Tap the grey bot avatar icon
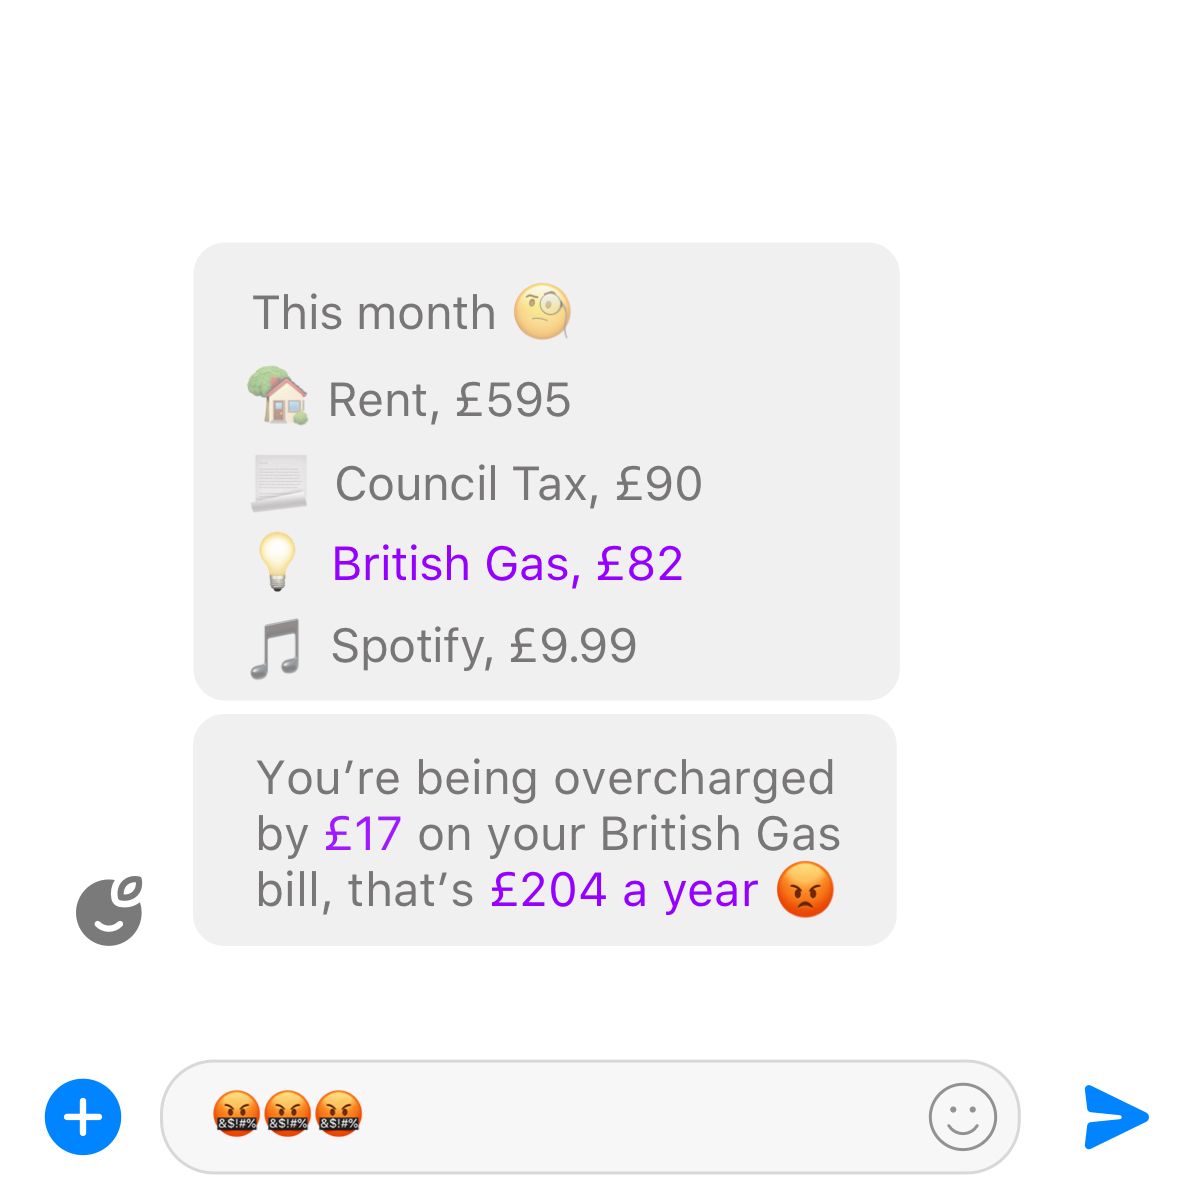Image resolution: width=1200 pixels, height=1200 pixels. [x=109, y=911]
